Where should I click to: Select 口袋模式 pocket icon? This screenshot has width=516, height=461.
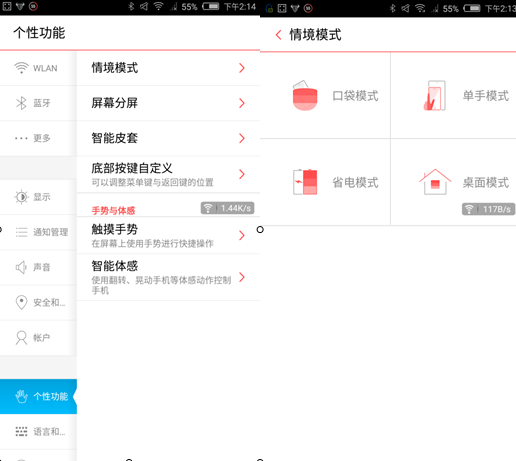click(x=305, y=96)
